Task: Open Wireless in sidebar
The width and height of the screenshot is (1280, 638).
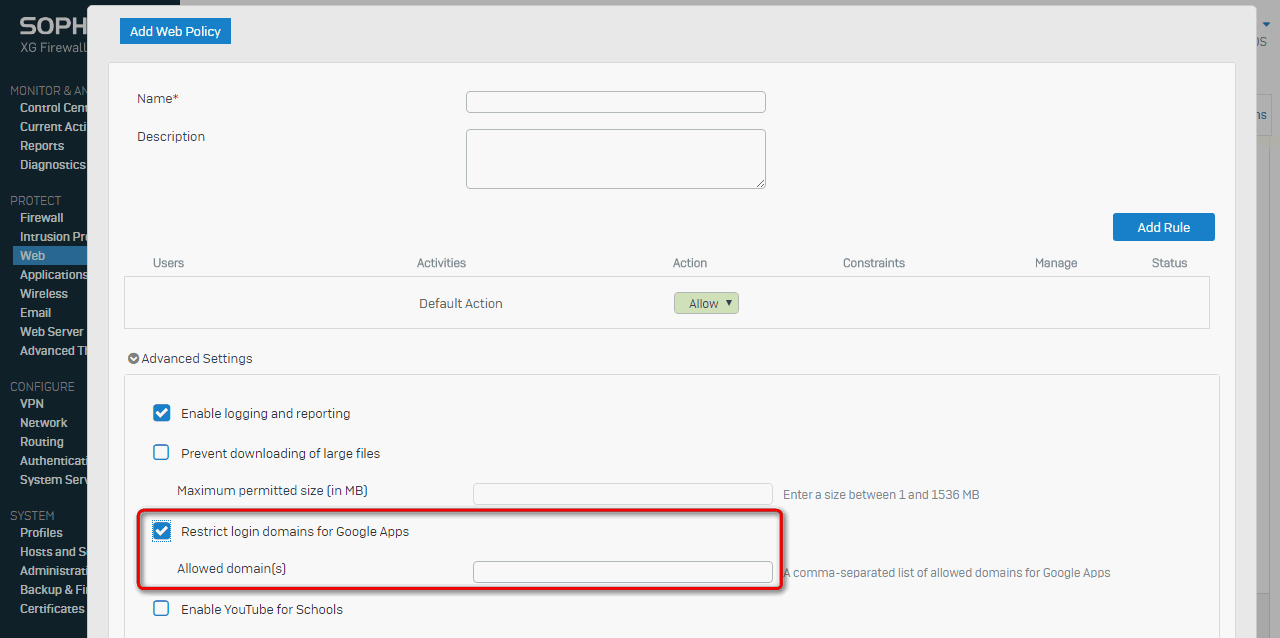Action: [44, 294]
